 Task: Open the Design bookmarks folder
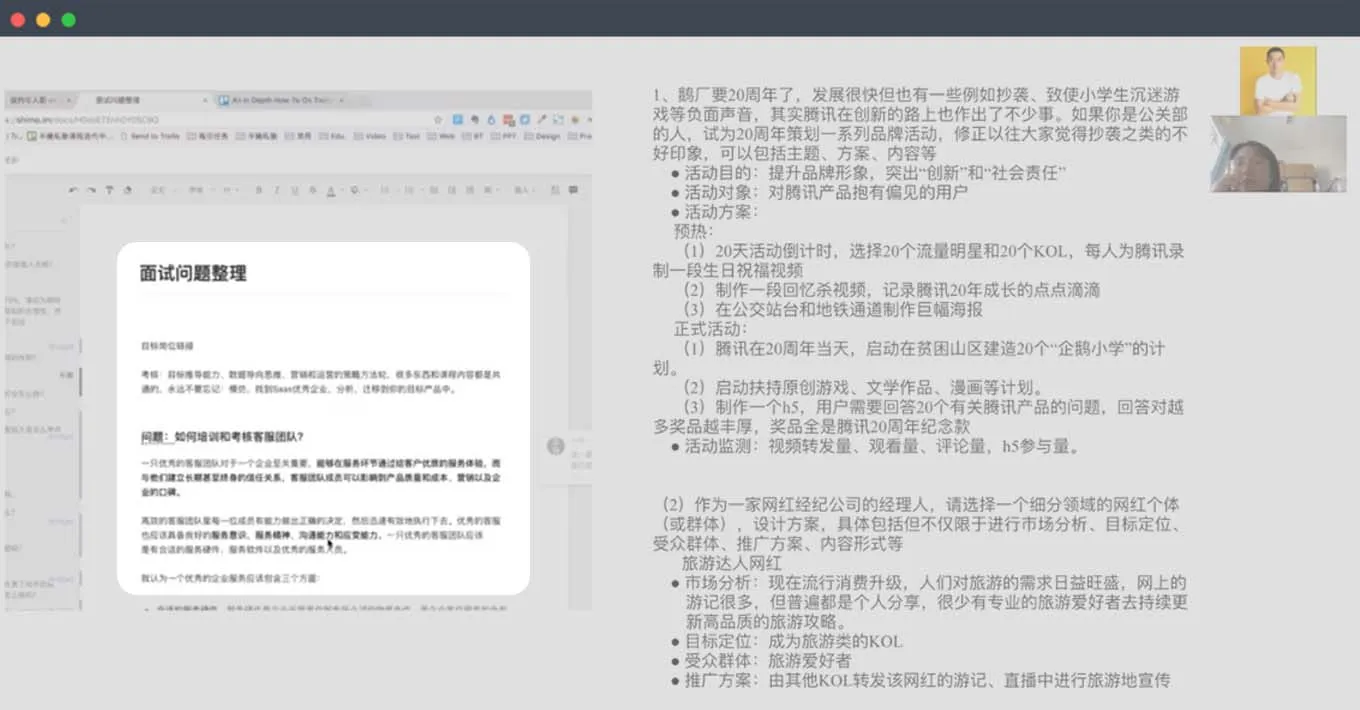[x=544, y=136]
